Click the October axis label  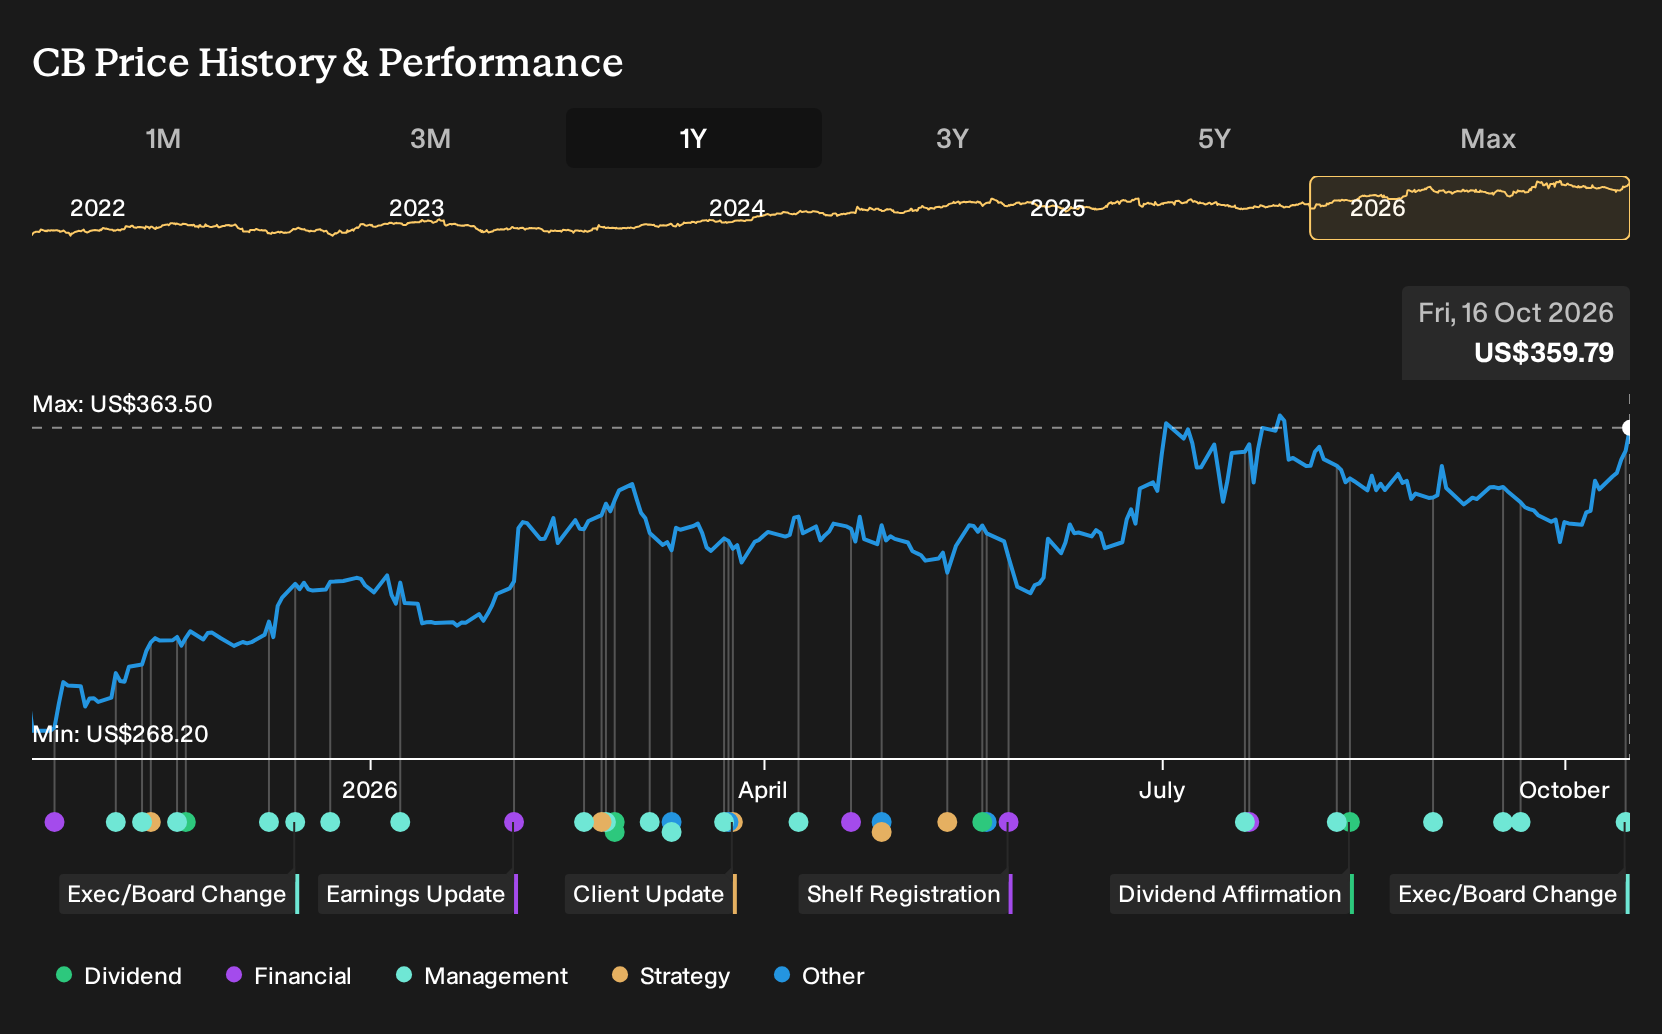point(1564,790)
